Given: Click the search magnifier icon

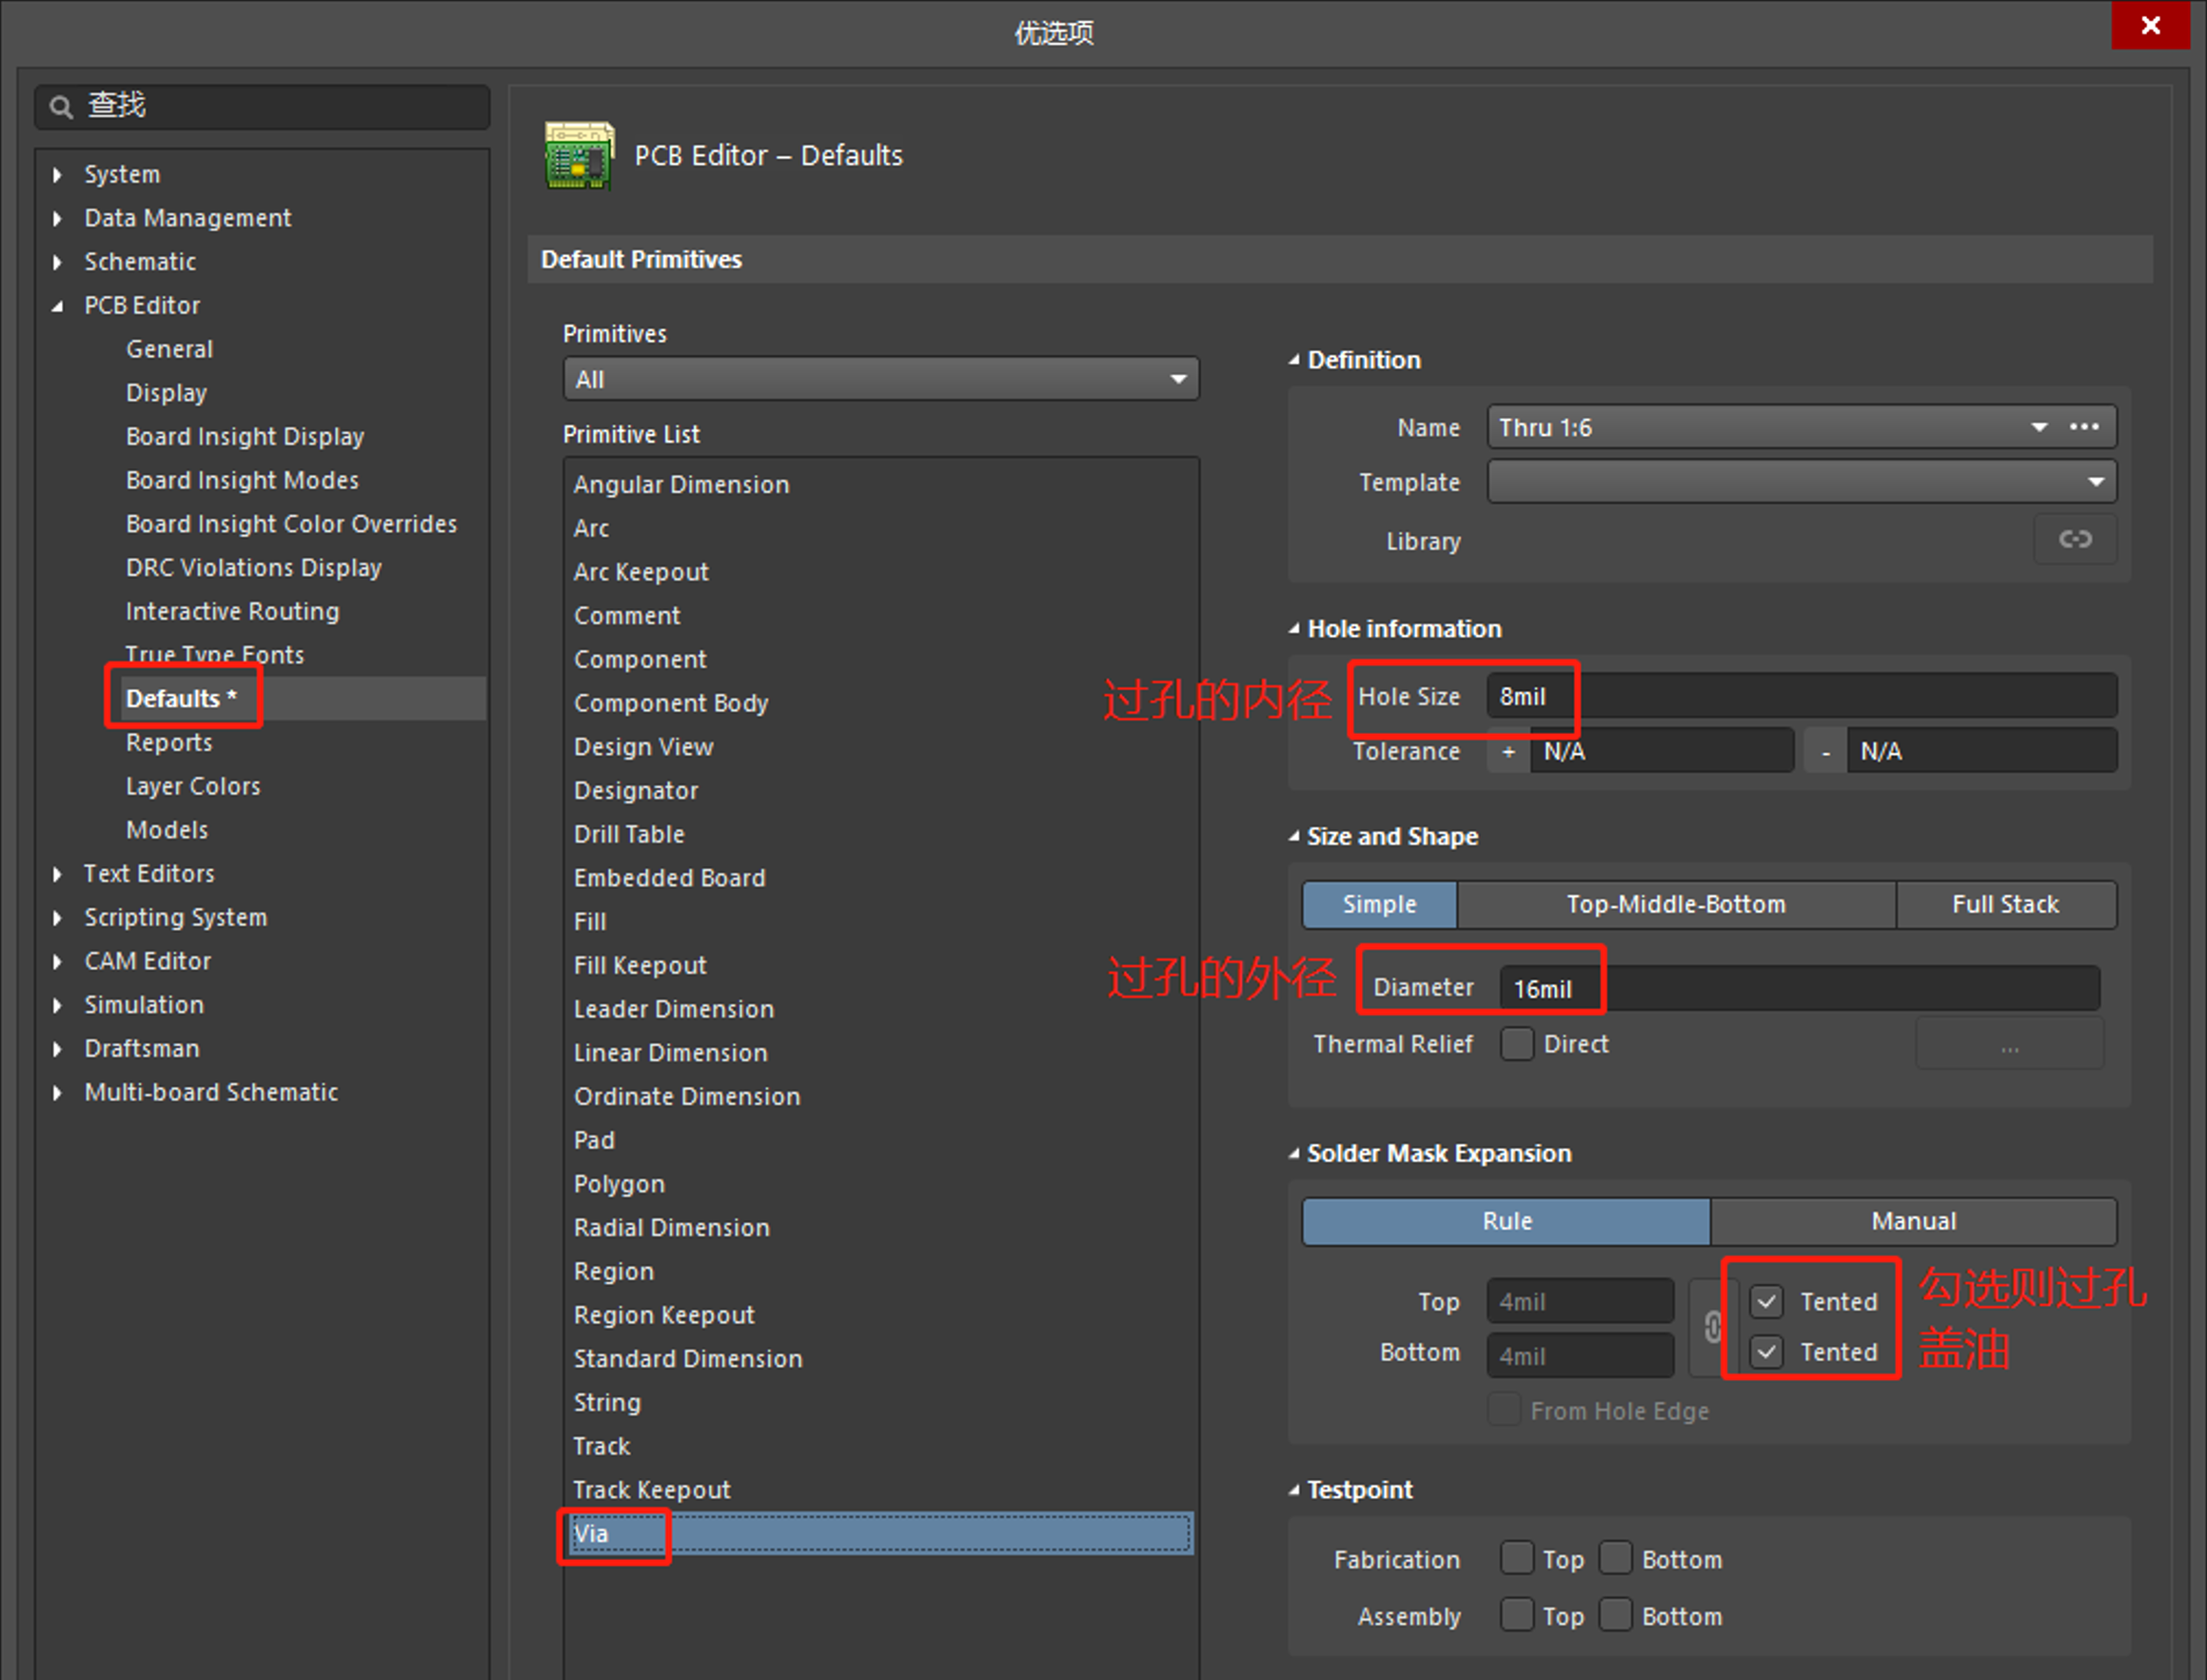Looking at the screenshot, I should click(61, 107).
